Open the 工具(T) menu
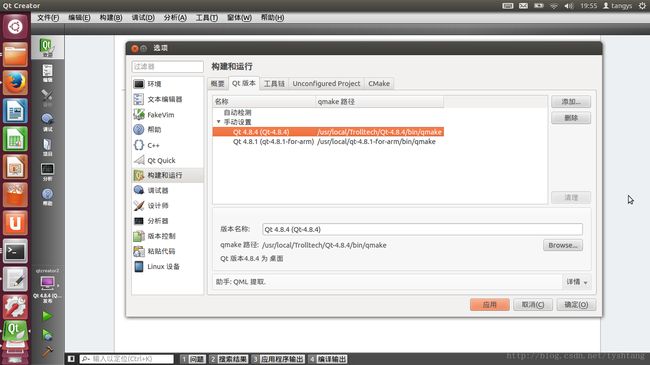Screen dimensions: 650x365 (206, 18)
